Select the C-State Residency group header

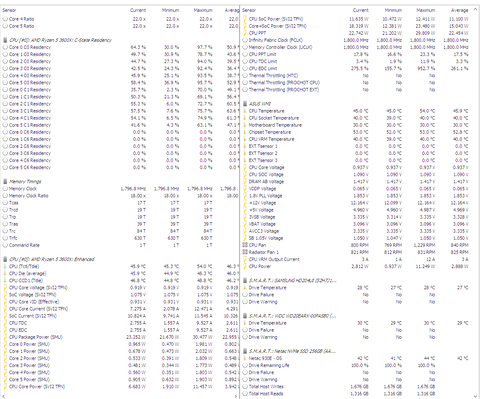click(120, 40)
